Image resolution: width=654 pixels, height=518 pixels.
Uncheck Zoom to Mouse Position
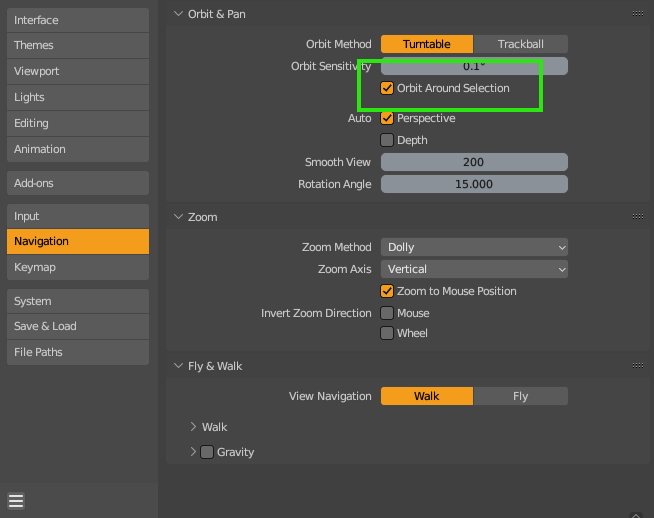[387, 291]
